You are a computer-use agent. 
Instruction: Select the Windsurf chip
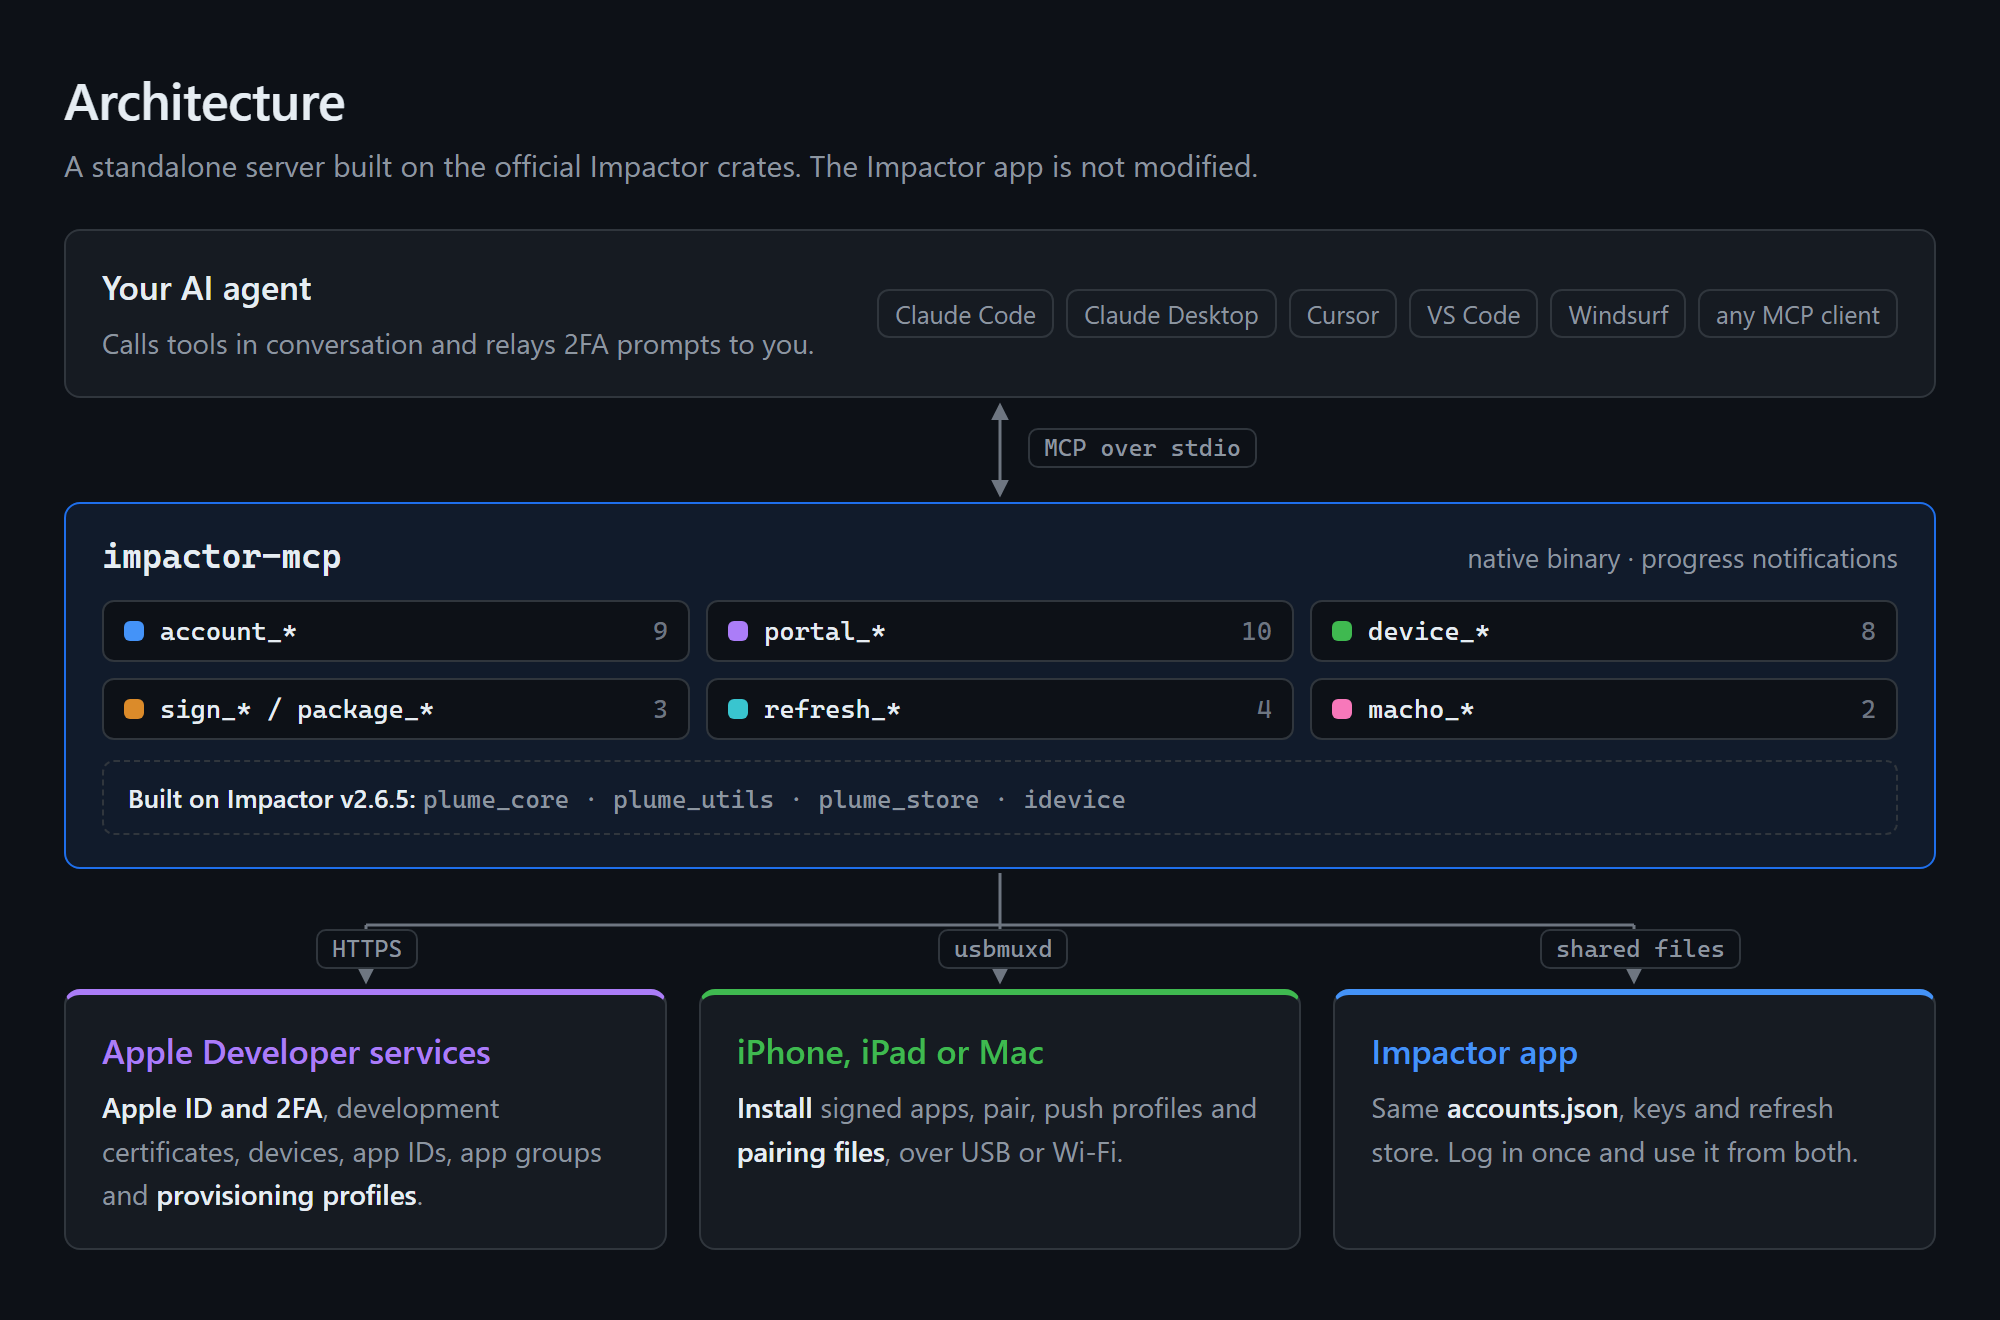pos(1618,315)
